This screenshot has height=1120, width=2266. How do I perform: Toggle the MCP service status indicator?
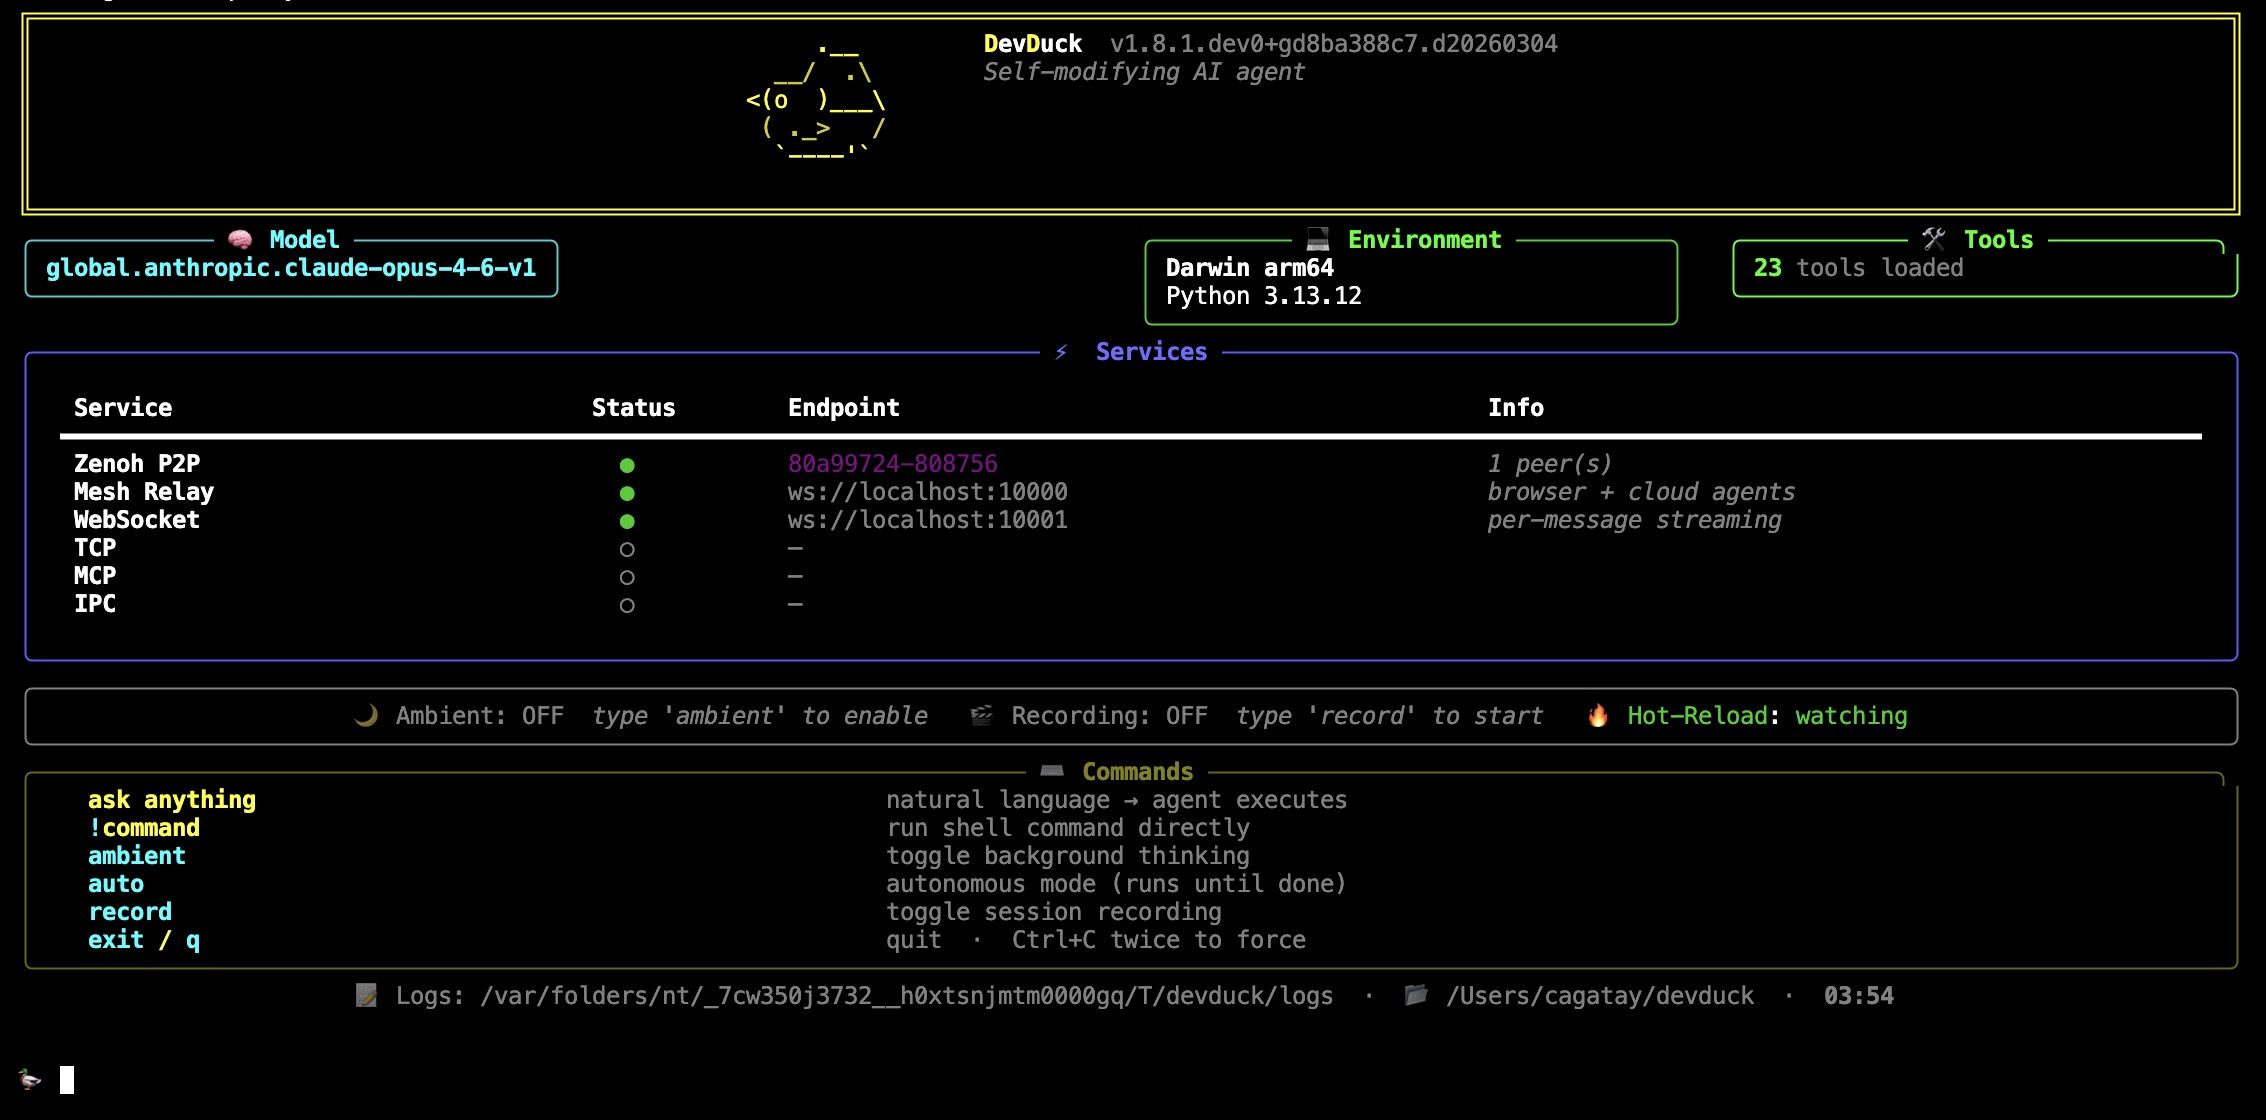[627, 576]
